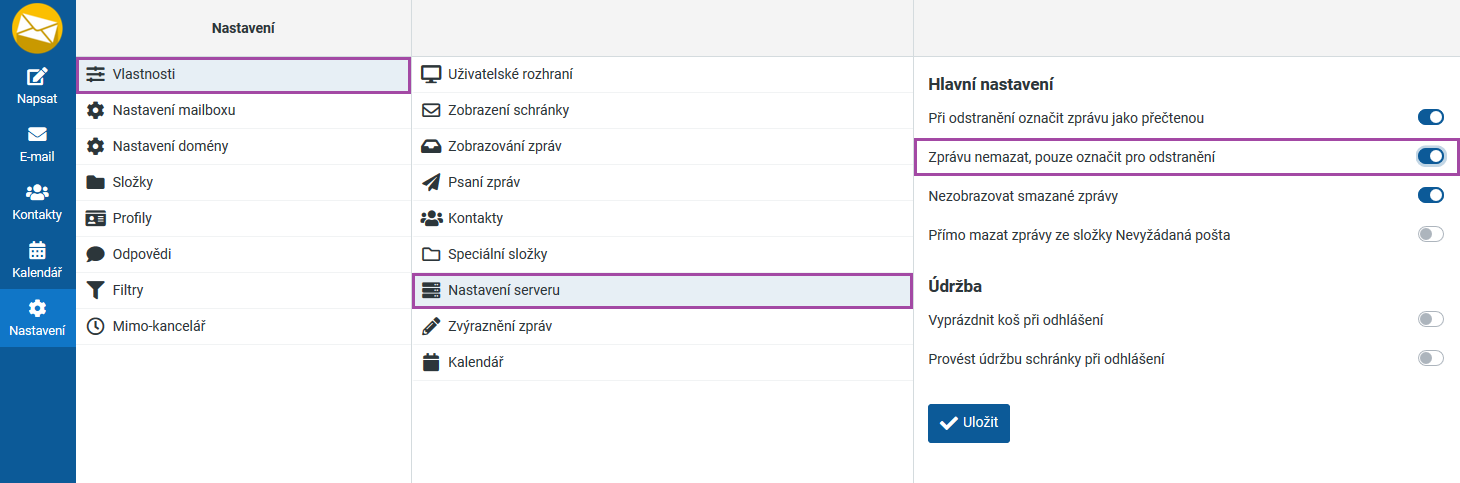Click the Mimo-kancelář clock icon

click(x=96, y=326)
